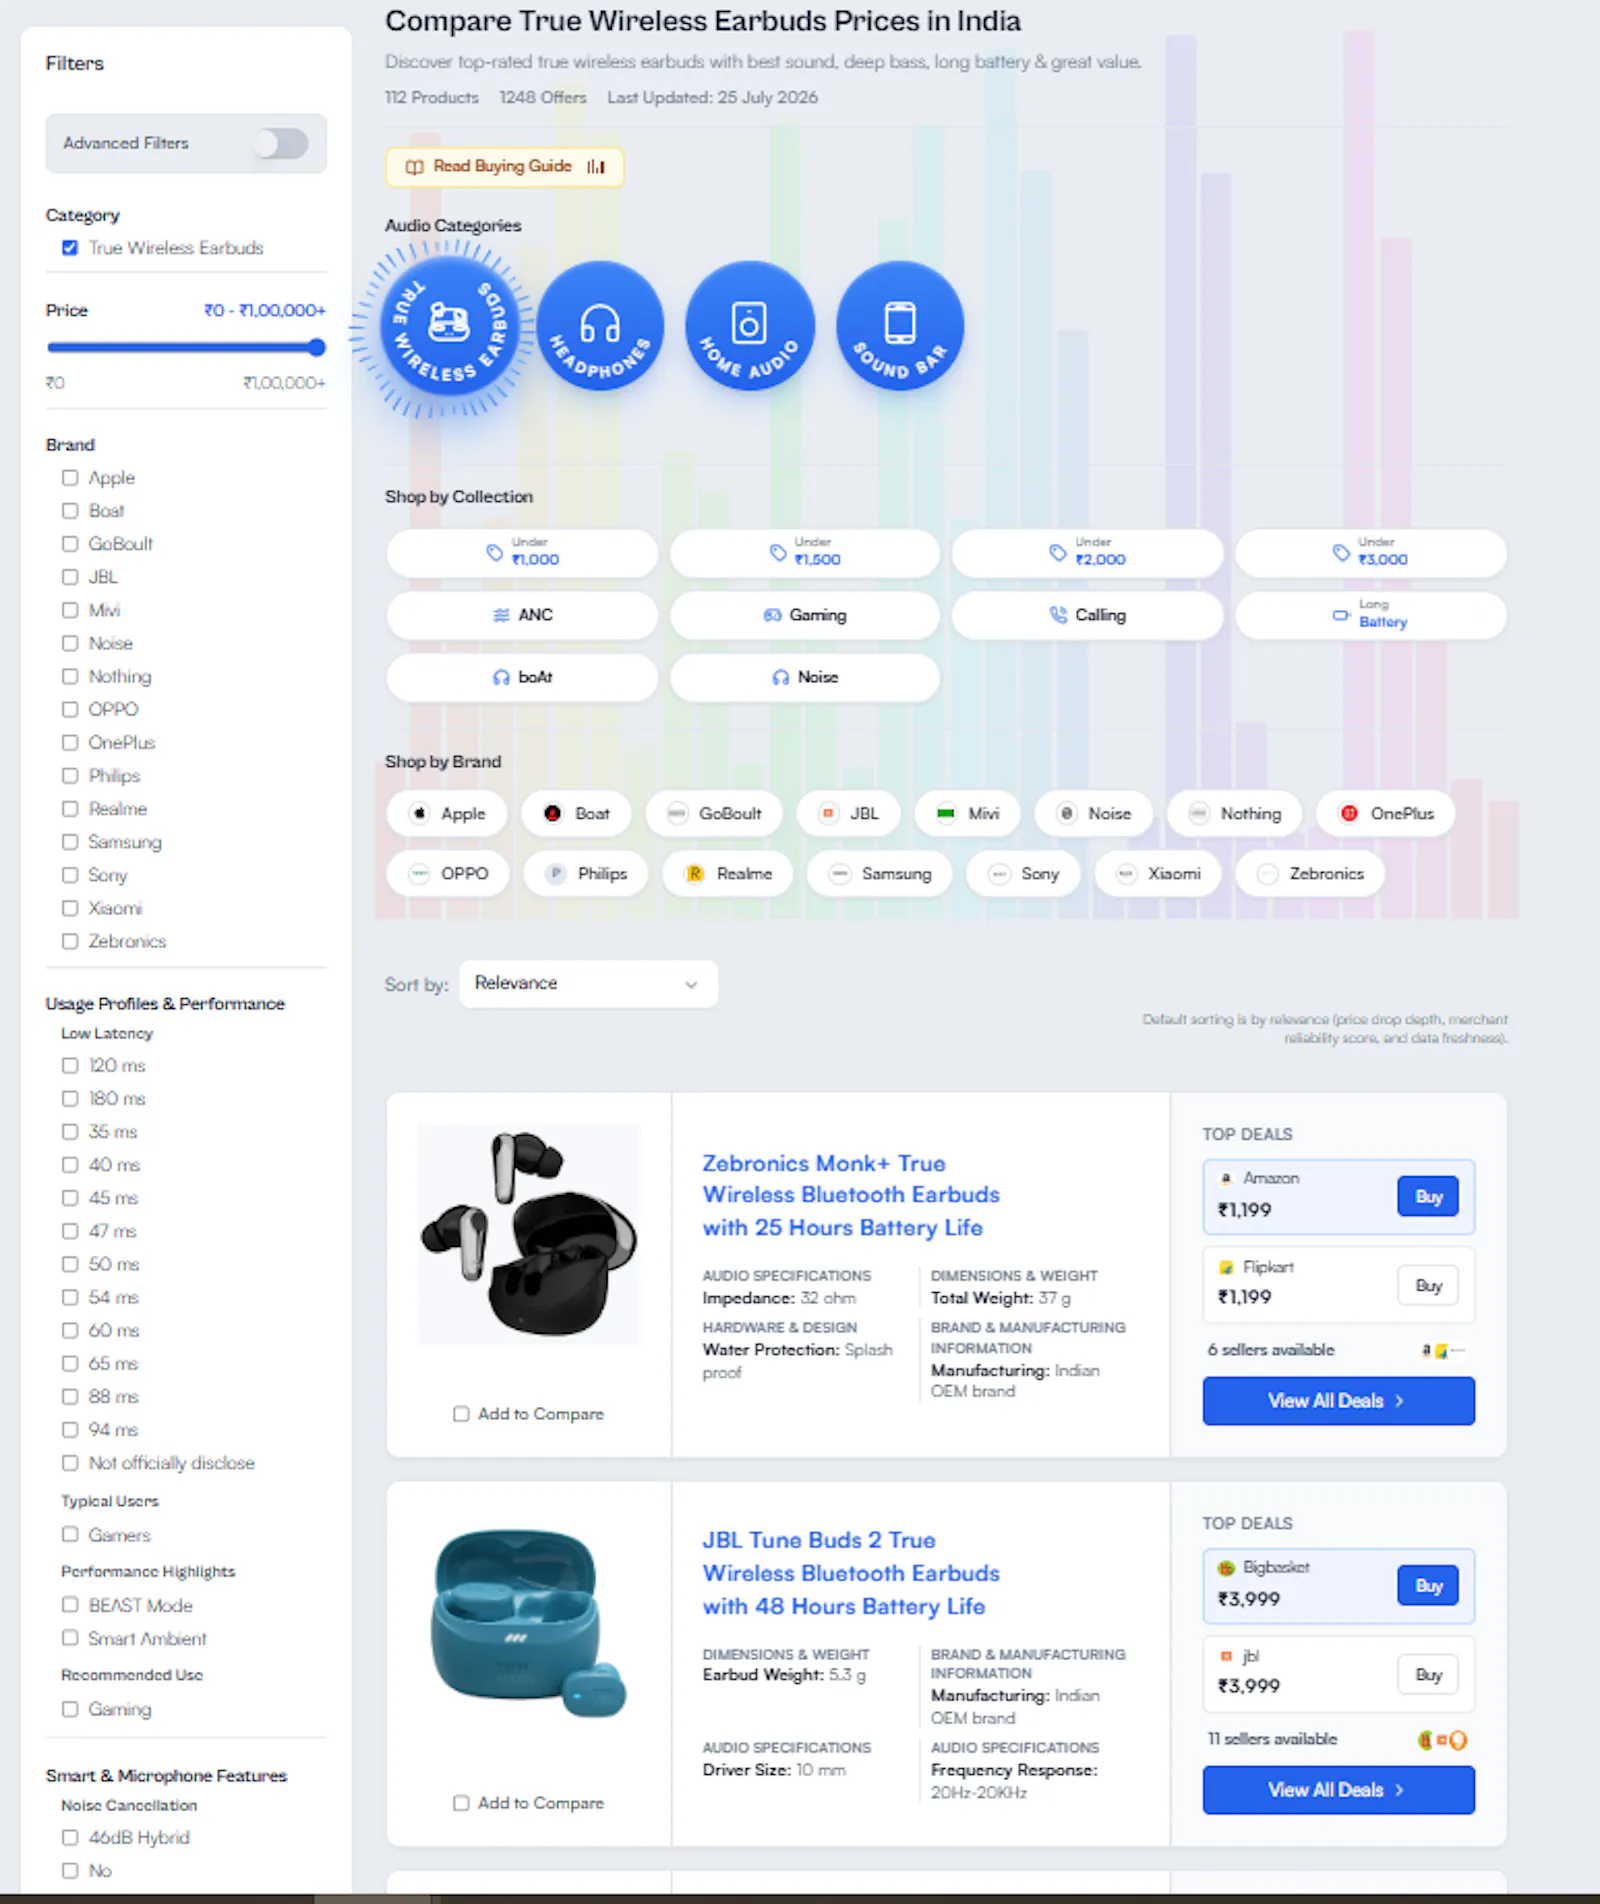Image resolution: width=1600 pixels, height=1904 pixels.
Task: Click the Zebronics brand chip
Action: tap(1310, 873)
